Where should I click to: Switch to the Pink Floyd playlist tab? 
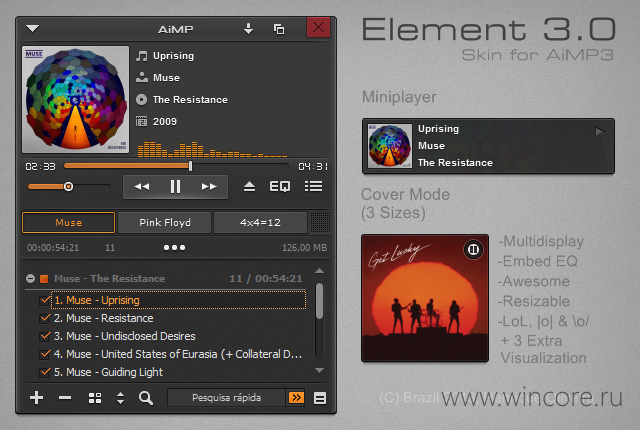164,222
